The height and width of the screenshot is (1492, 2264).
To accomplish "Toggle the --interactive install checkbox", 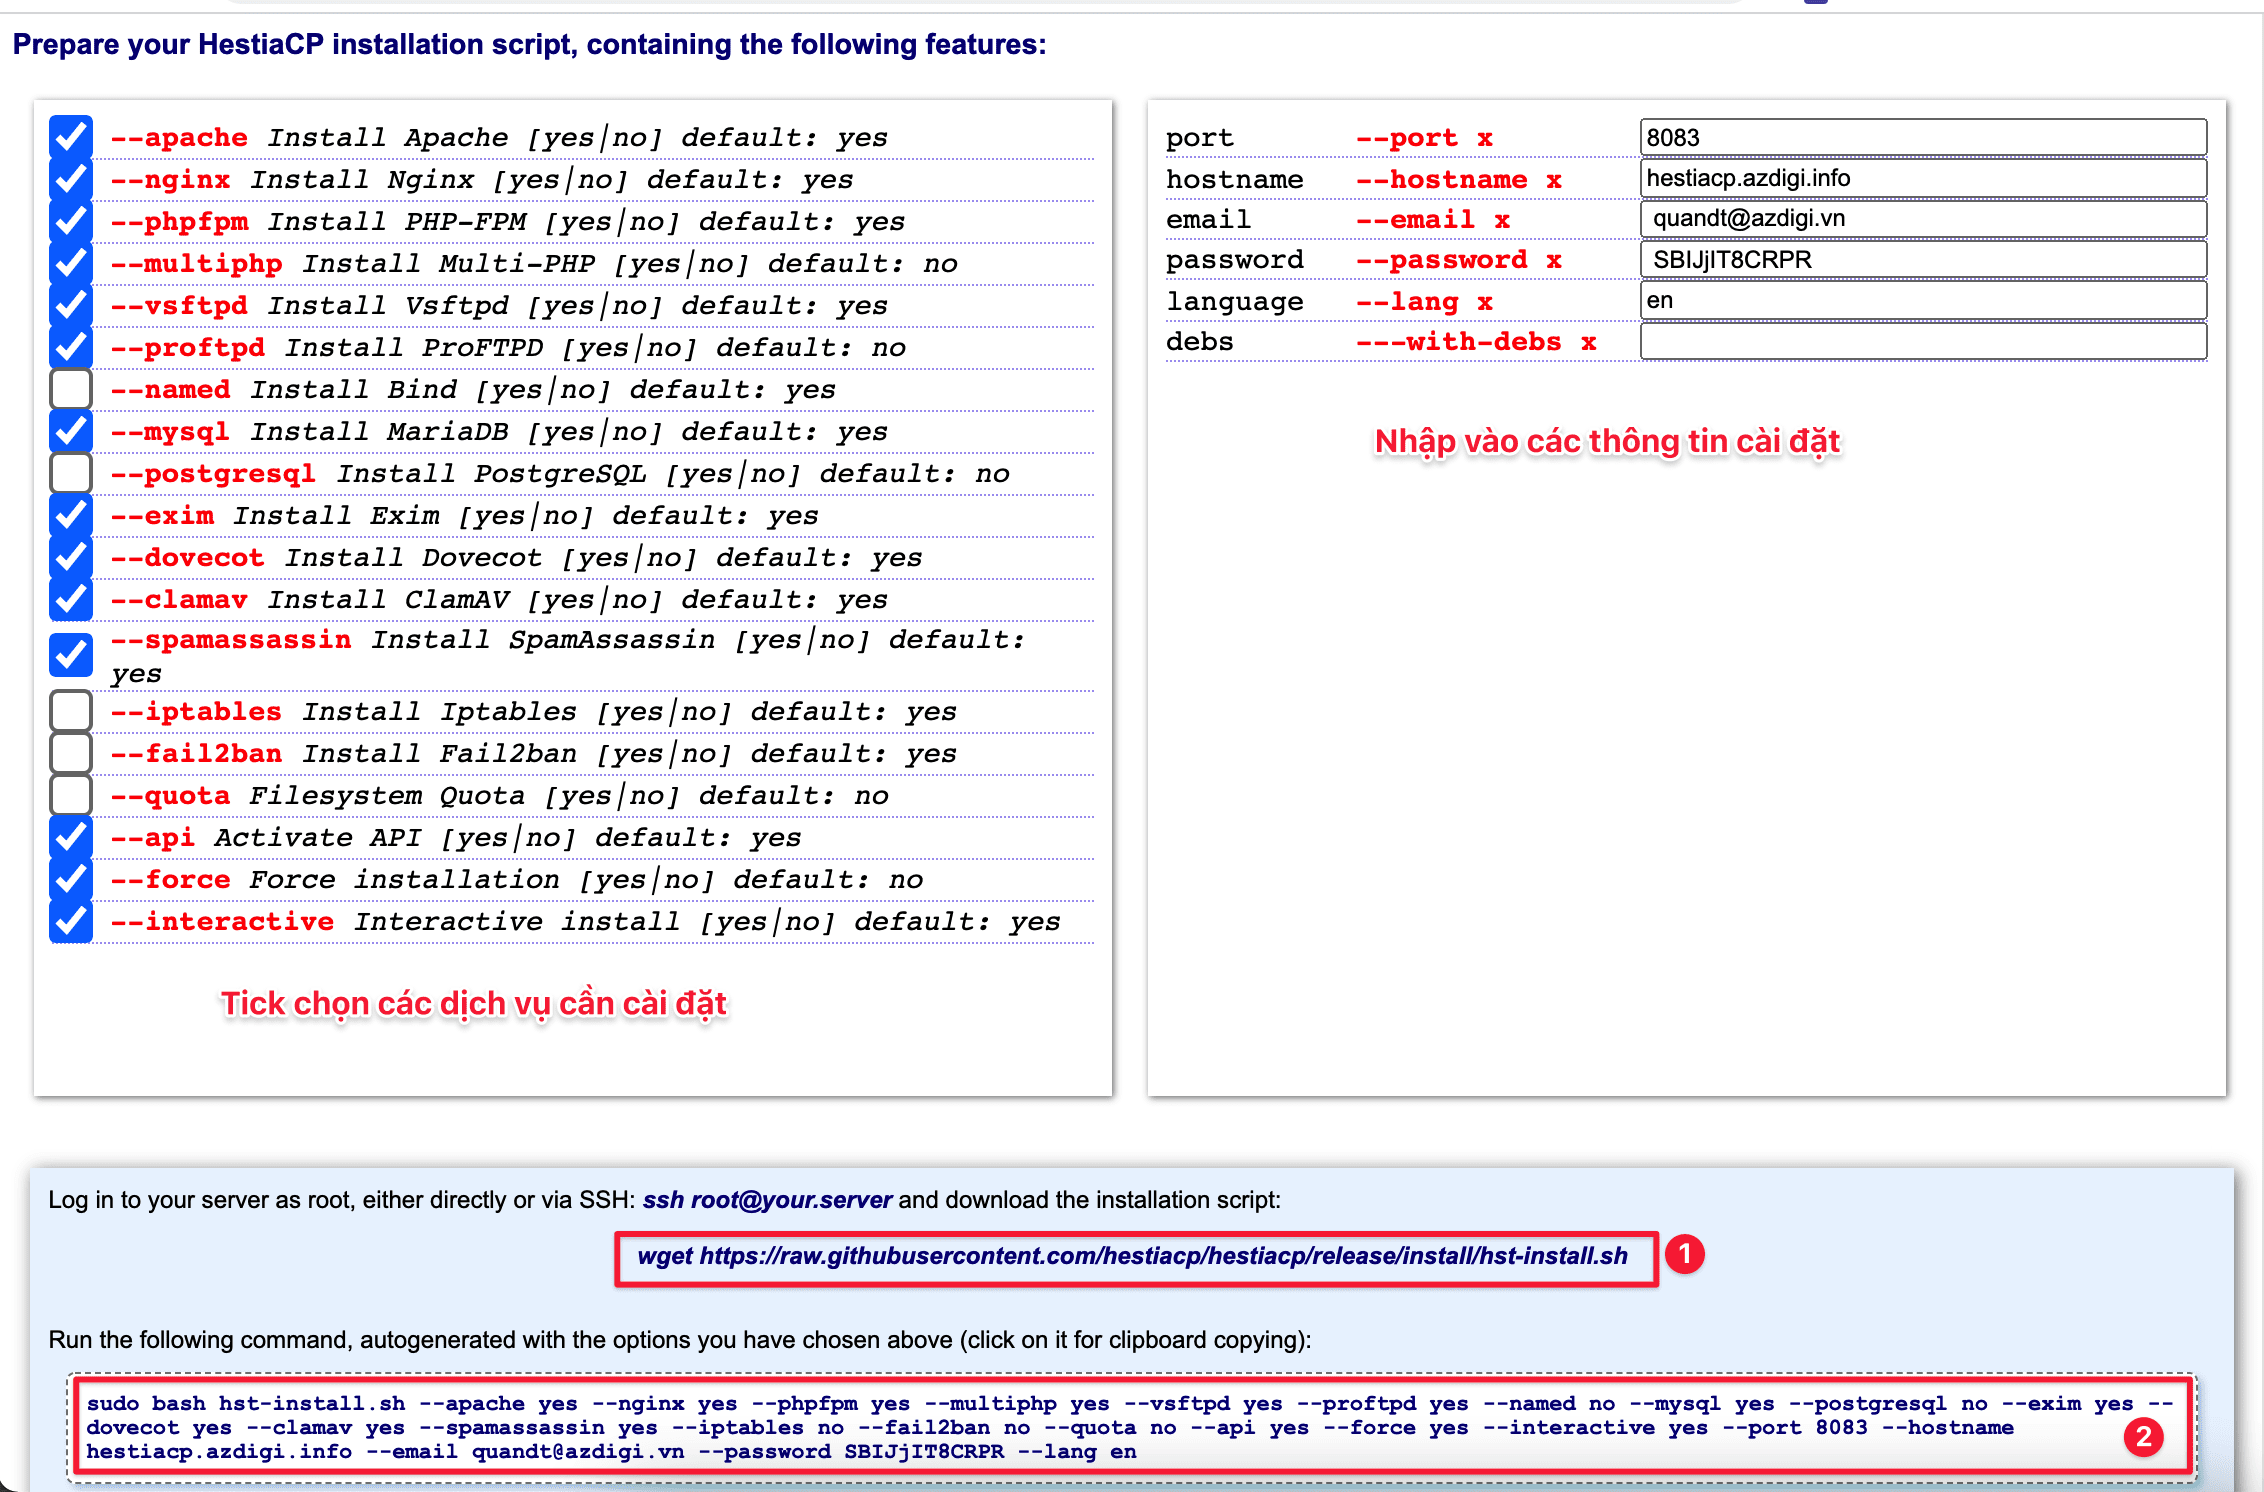I will click(x=71, y=922).
